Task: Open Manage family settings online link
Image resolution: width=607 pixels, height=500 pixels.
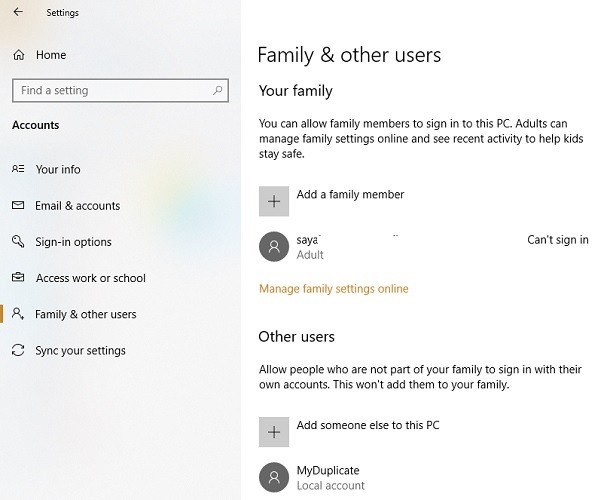Action: pos(333,289)
